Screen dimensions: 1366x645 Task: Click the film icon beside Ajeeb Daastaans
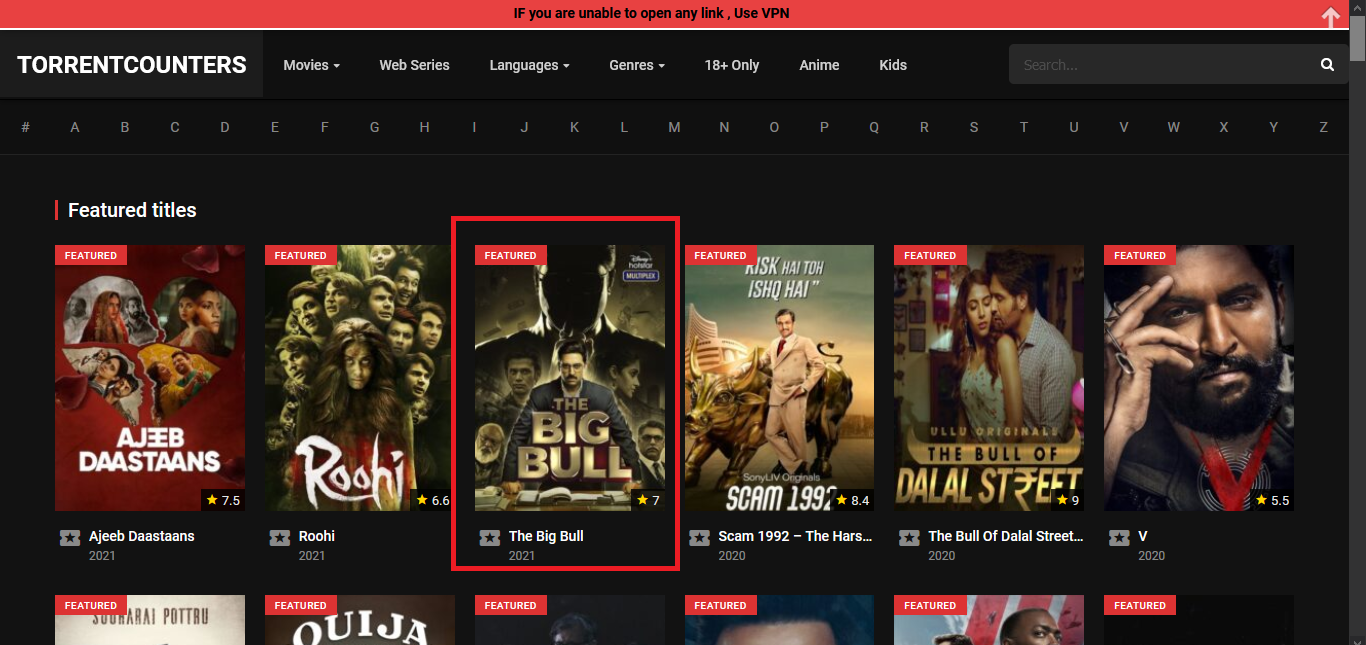click(x=69, y=538)
